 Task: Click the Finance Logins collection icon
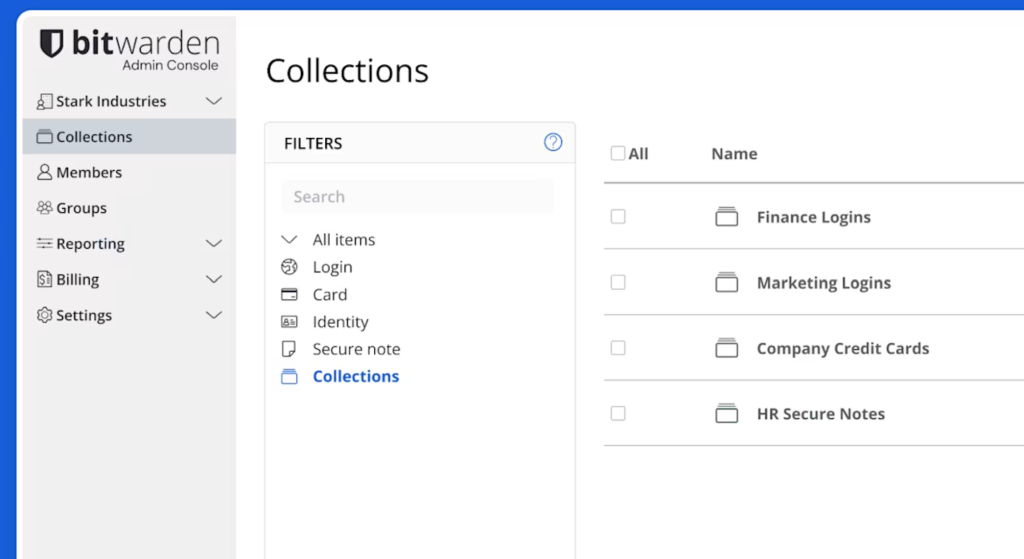[x=726, y=217]
